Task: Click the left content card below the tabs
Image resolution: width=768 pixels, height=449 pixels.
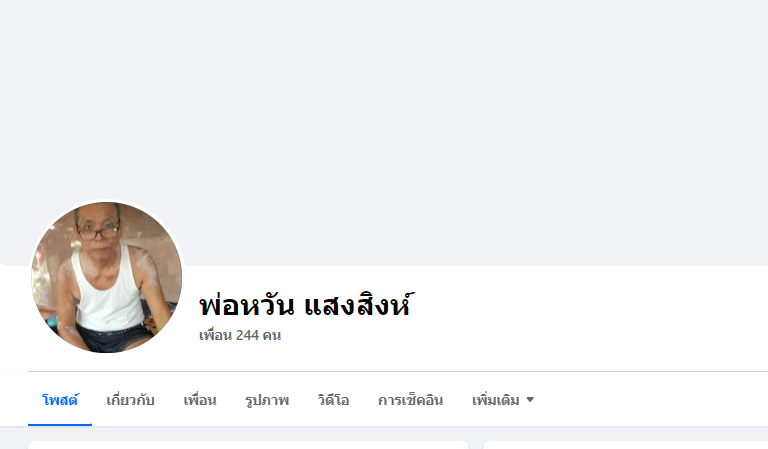Action: coord(248,445)
